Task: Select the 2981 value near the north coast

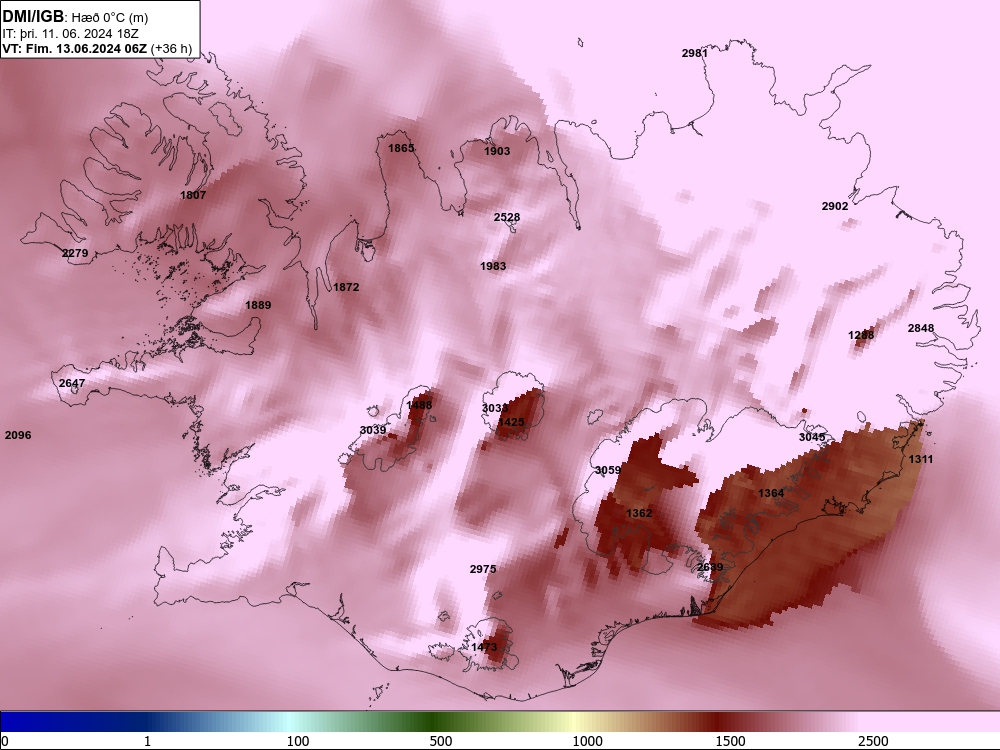Action: point(695,54)
